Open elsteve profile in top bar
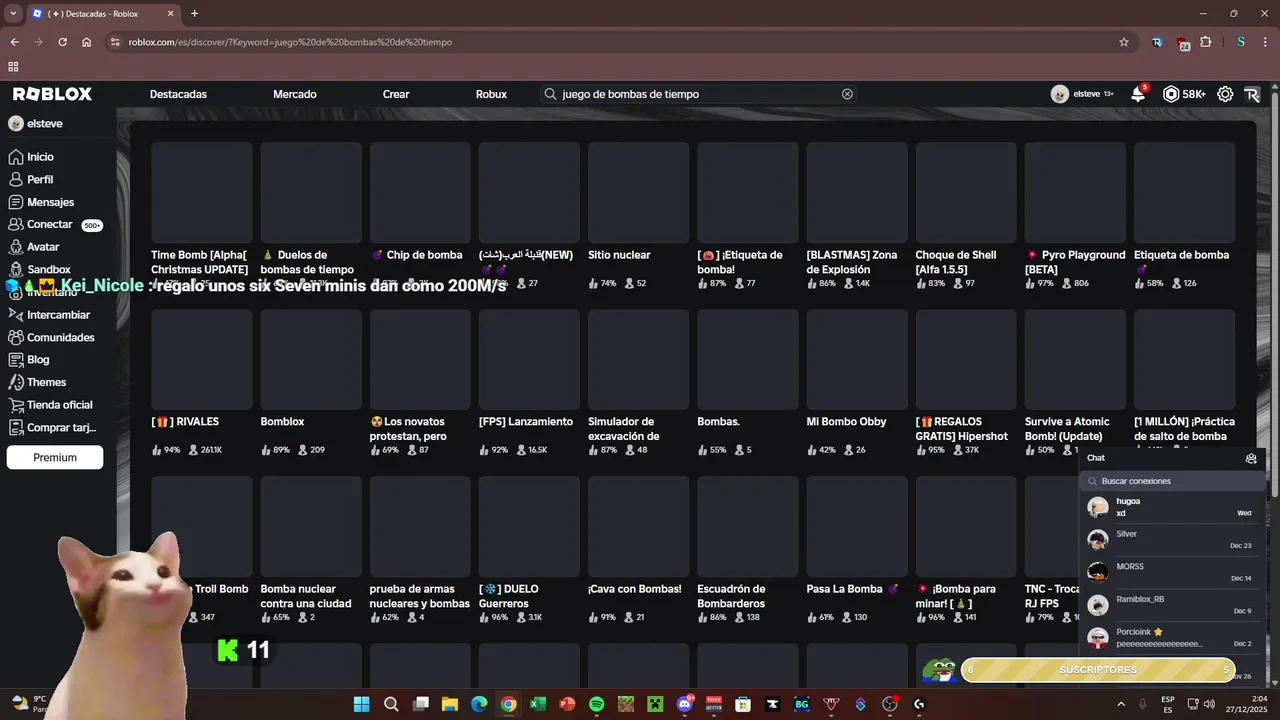The width and height of the screenshot is (1280, 720). [1082, 94]
